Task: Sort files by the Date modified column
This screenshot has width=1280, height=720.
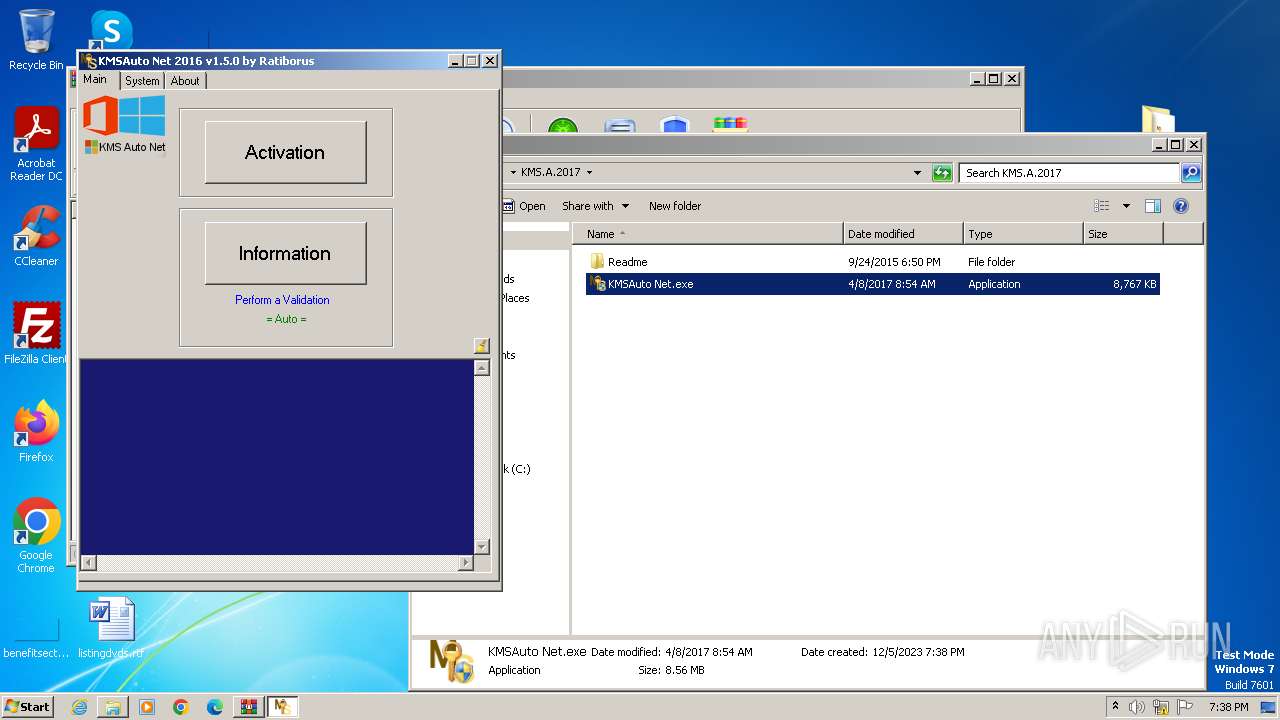Action: point(903,234)
